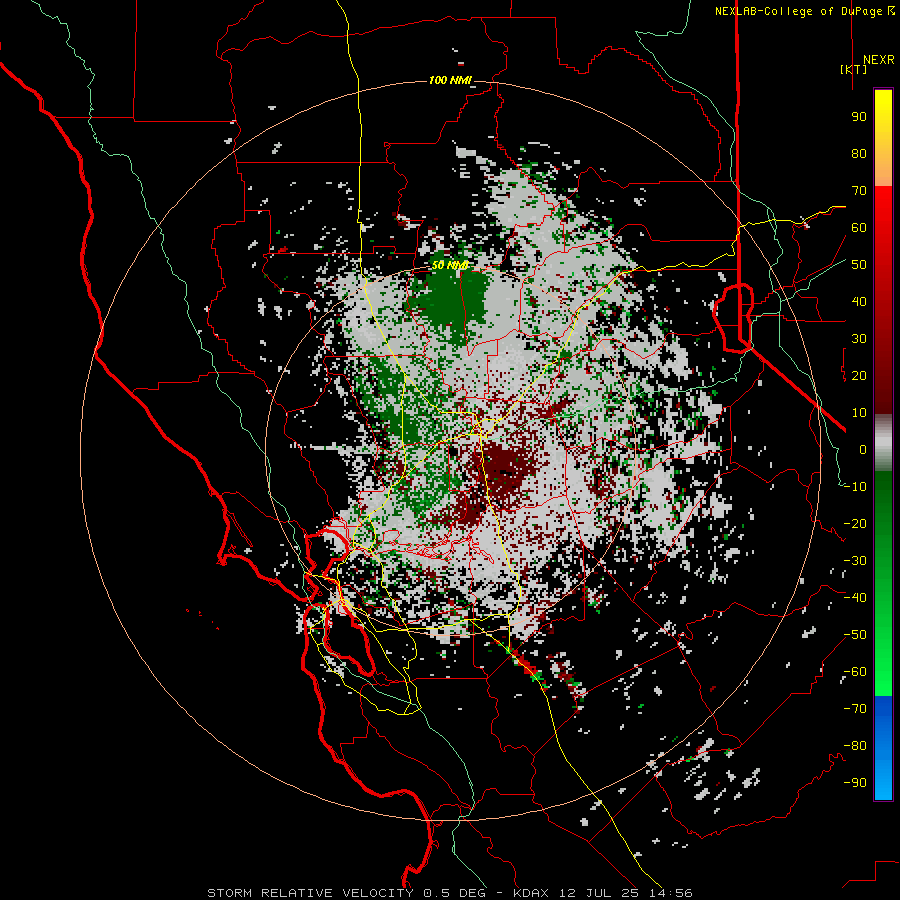The width and height of the screenshot is (900, 900).
Task: Click the -80 value on the velocity scale
Action: click(855, 746)
